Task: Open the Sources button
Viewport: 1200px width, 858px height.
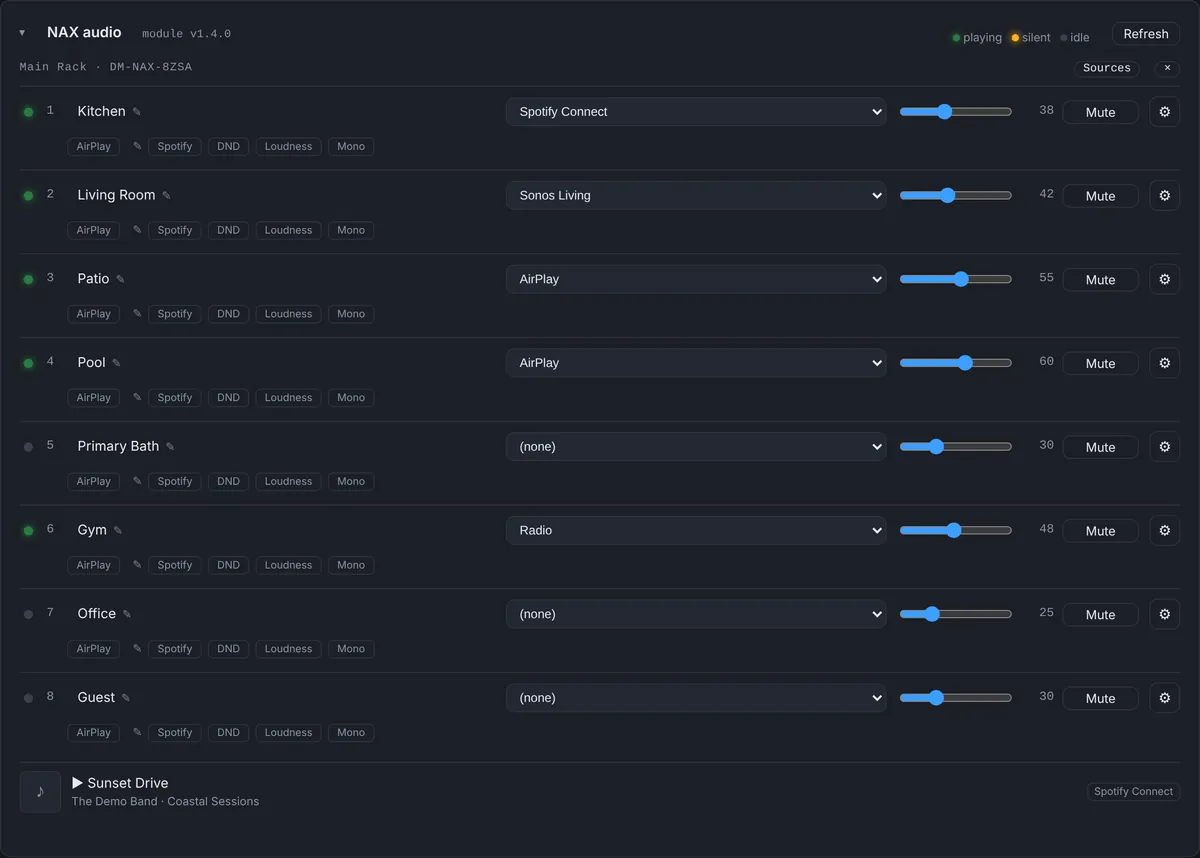Action: [1107, 68]
